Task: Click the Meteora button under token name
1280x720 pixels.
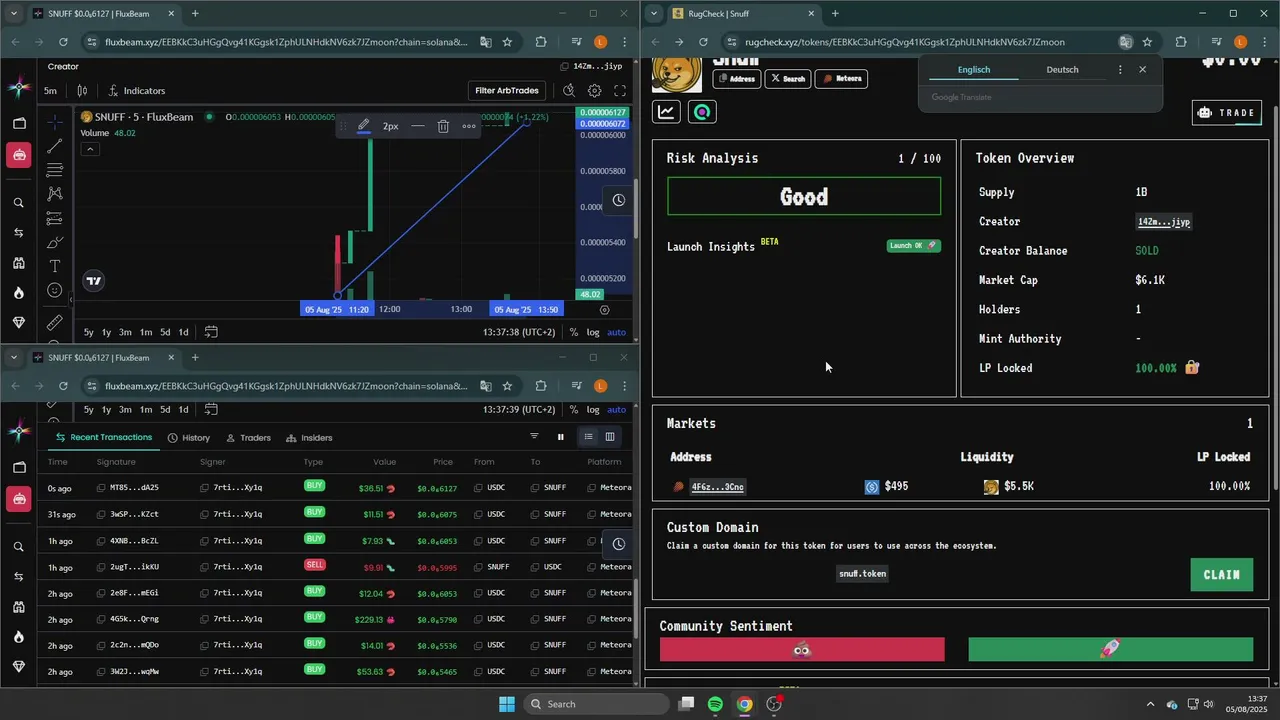Action: [x=841, y=79]
